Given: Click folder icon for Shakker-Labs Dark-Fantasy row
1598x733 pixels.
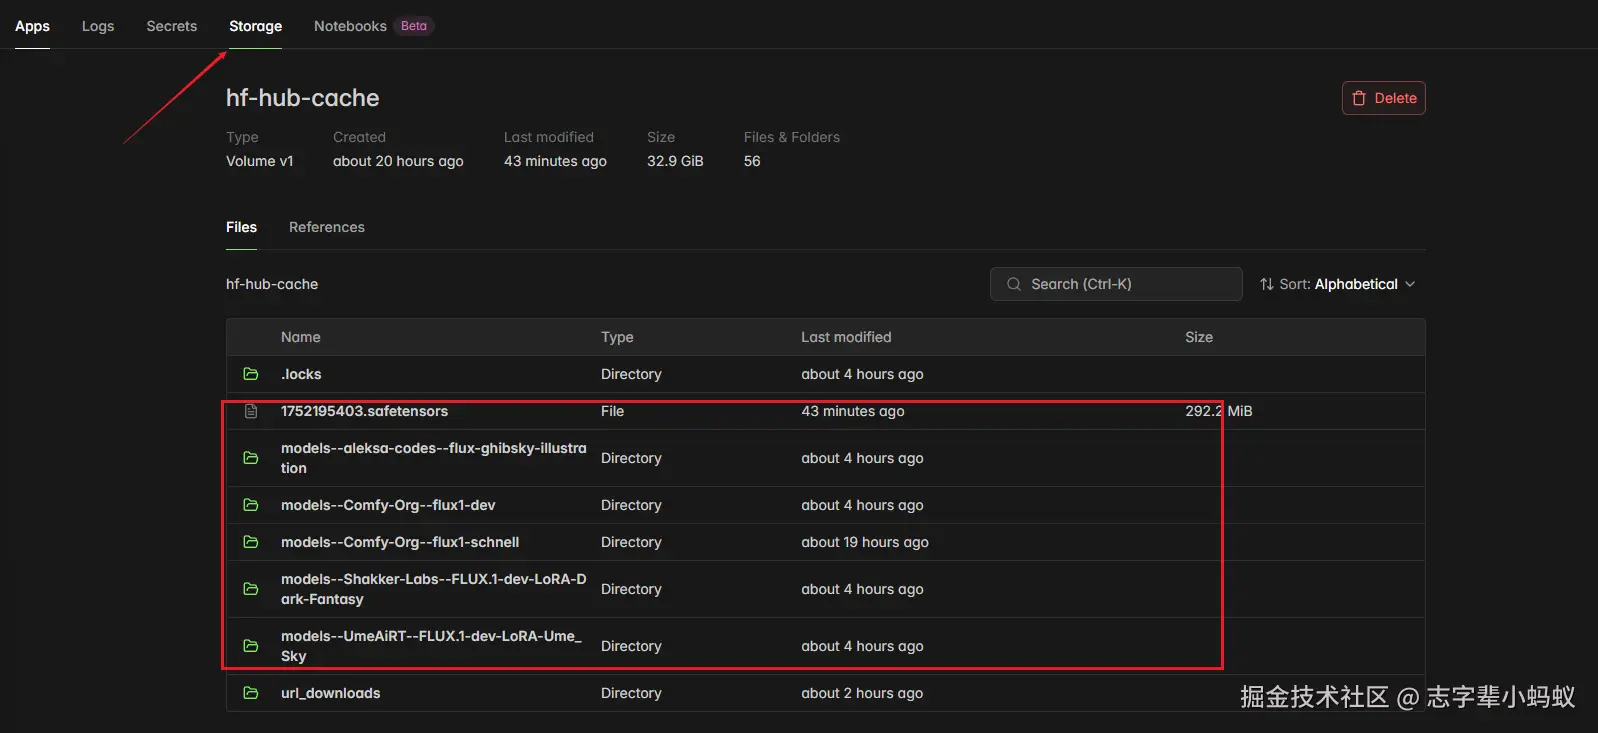Looking at the screenshot, I should pos(251,589).
